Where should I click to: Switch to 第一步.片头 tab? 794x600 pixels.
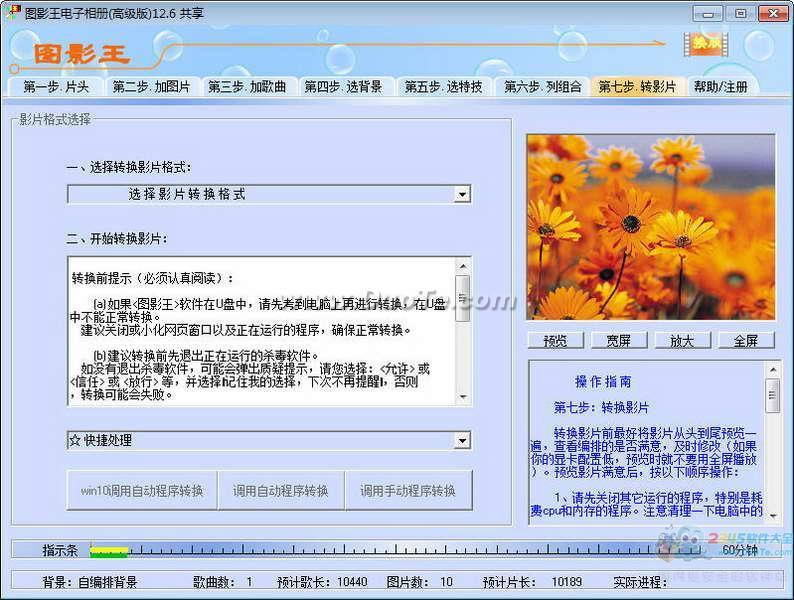click(56, 87)
